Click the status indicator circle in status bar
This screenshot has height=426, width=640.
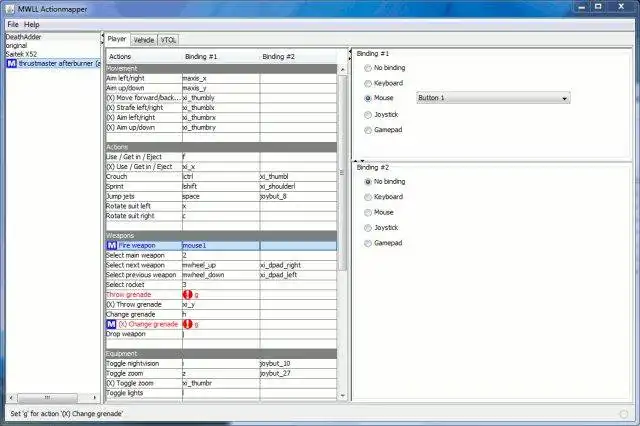click(x=624, y=414)
